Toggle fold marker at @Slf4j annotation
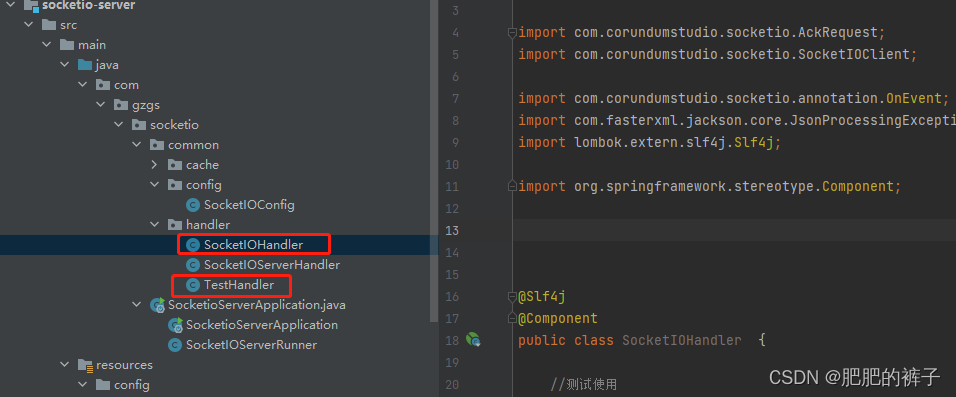This screenshot has width=956, height=397. coord(512,296)
